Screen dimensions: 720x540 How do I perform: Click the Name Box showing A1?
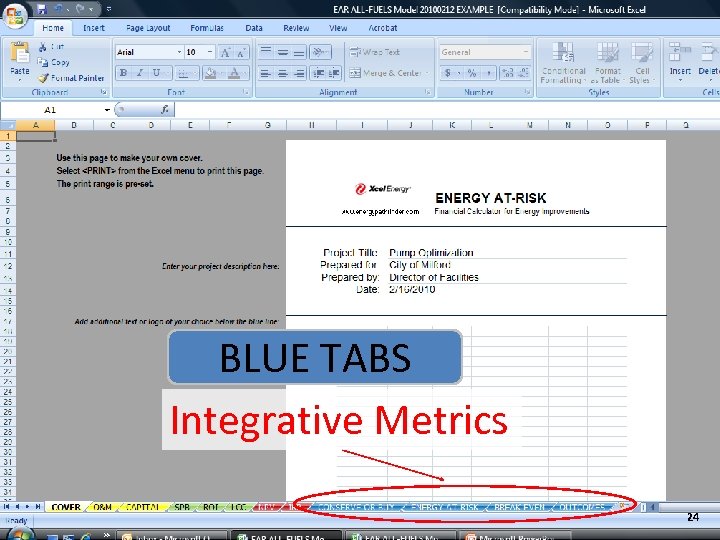tap(51, 110)
